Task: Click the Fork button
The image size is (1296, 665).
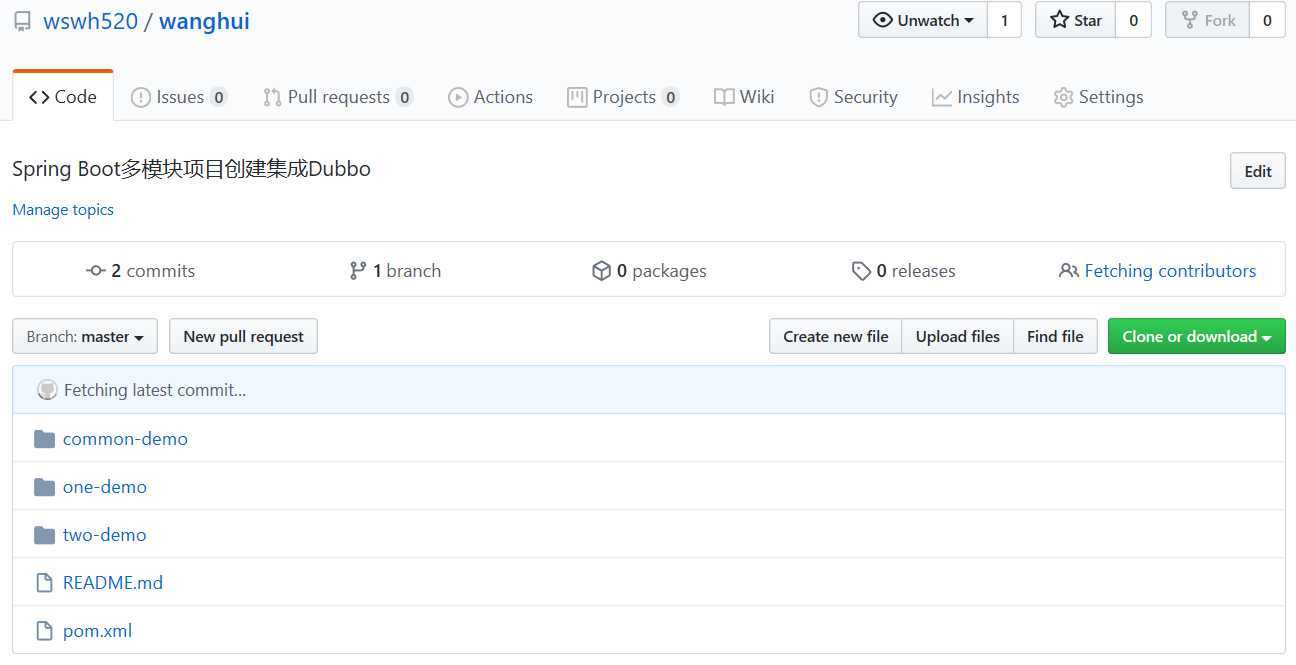Action: click(1208, 20)
